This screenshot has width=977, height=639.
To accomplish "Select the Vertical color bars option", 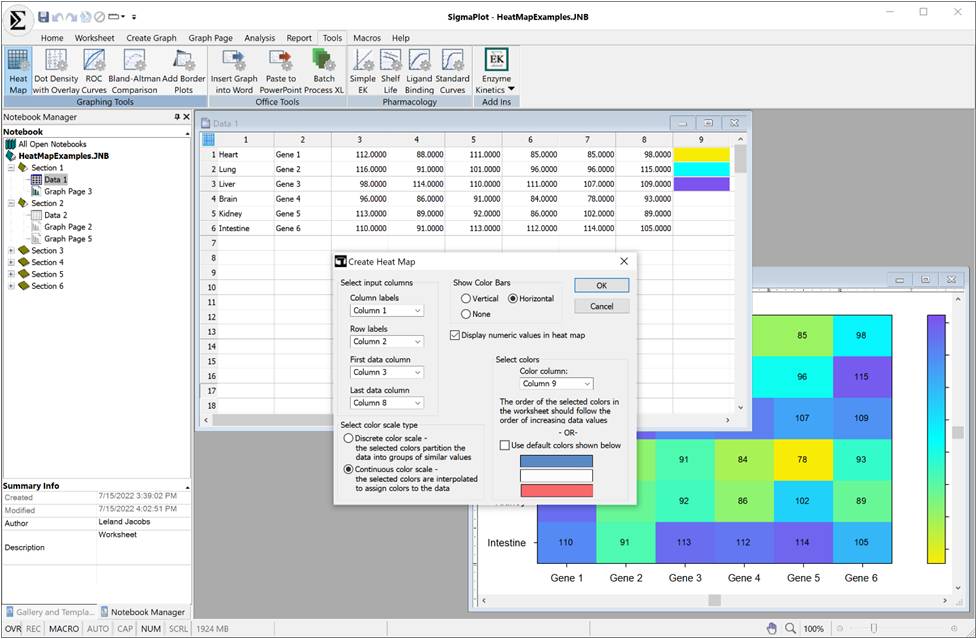I will (x=466, y=299).
